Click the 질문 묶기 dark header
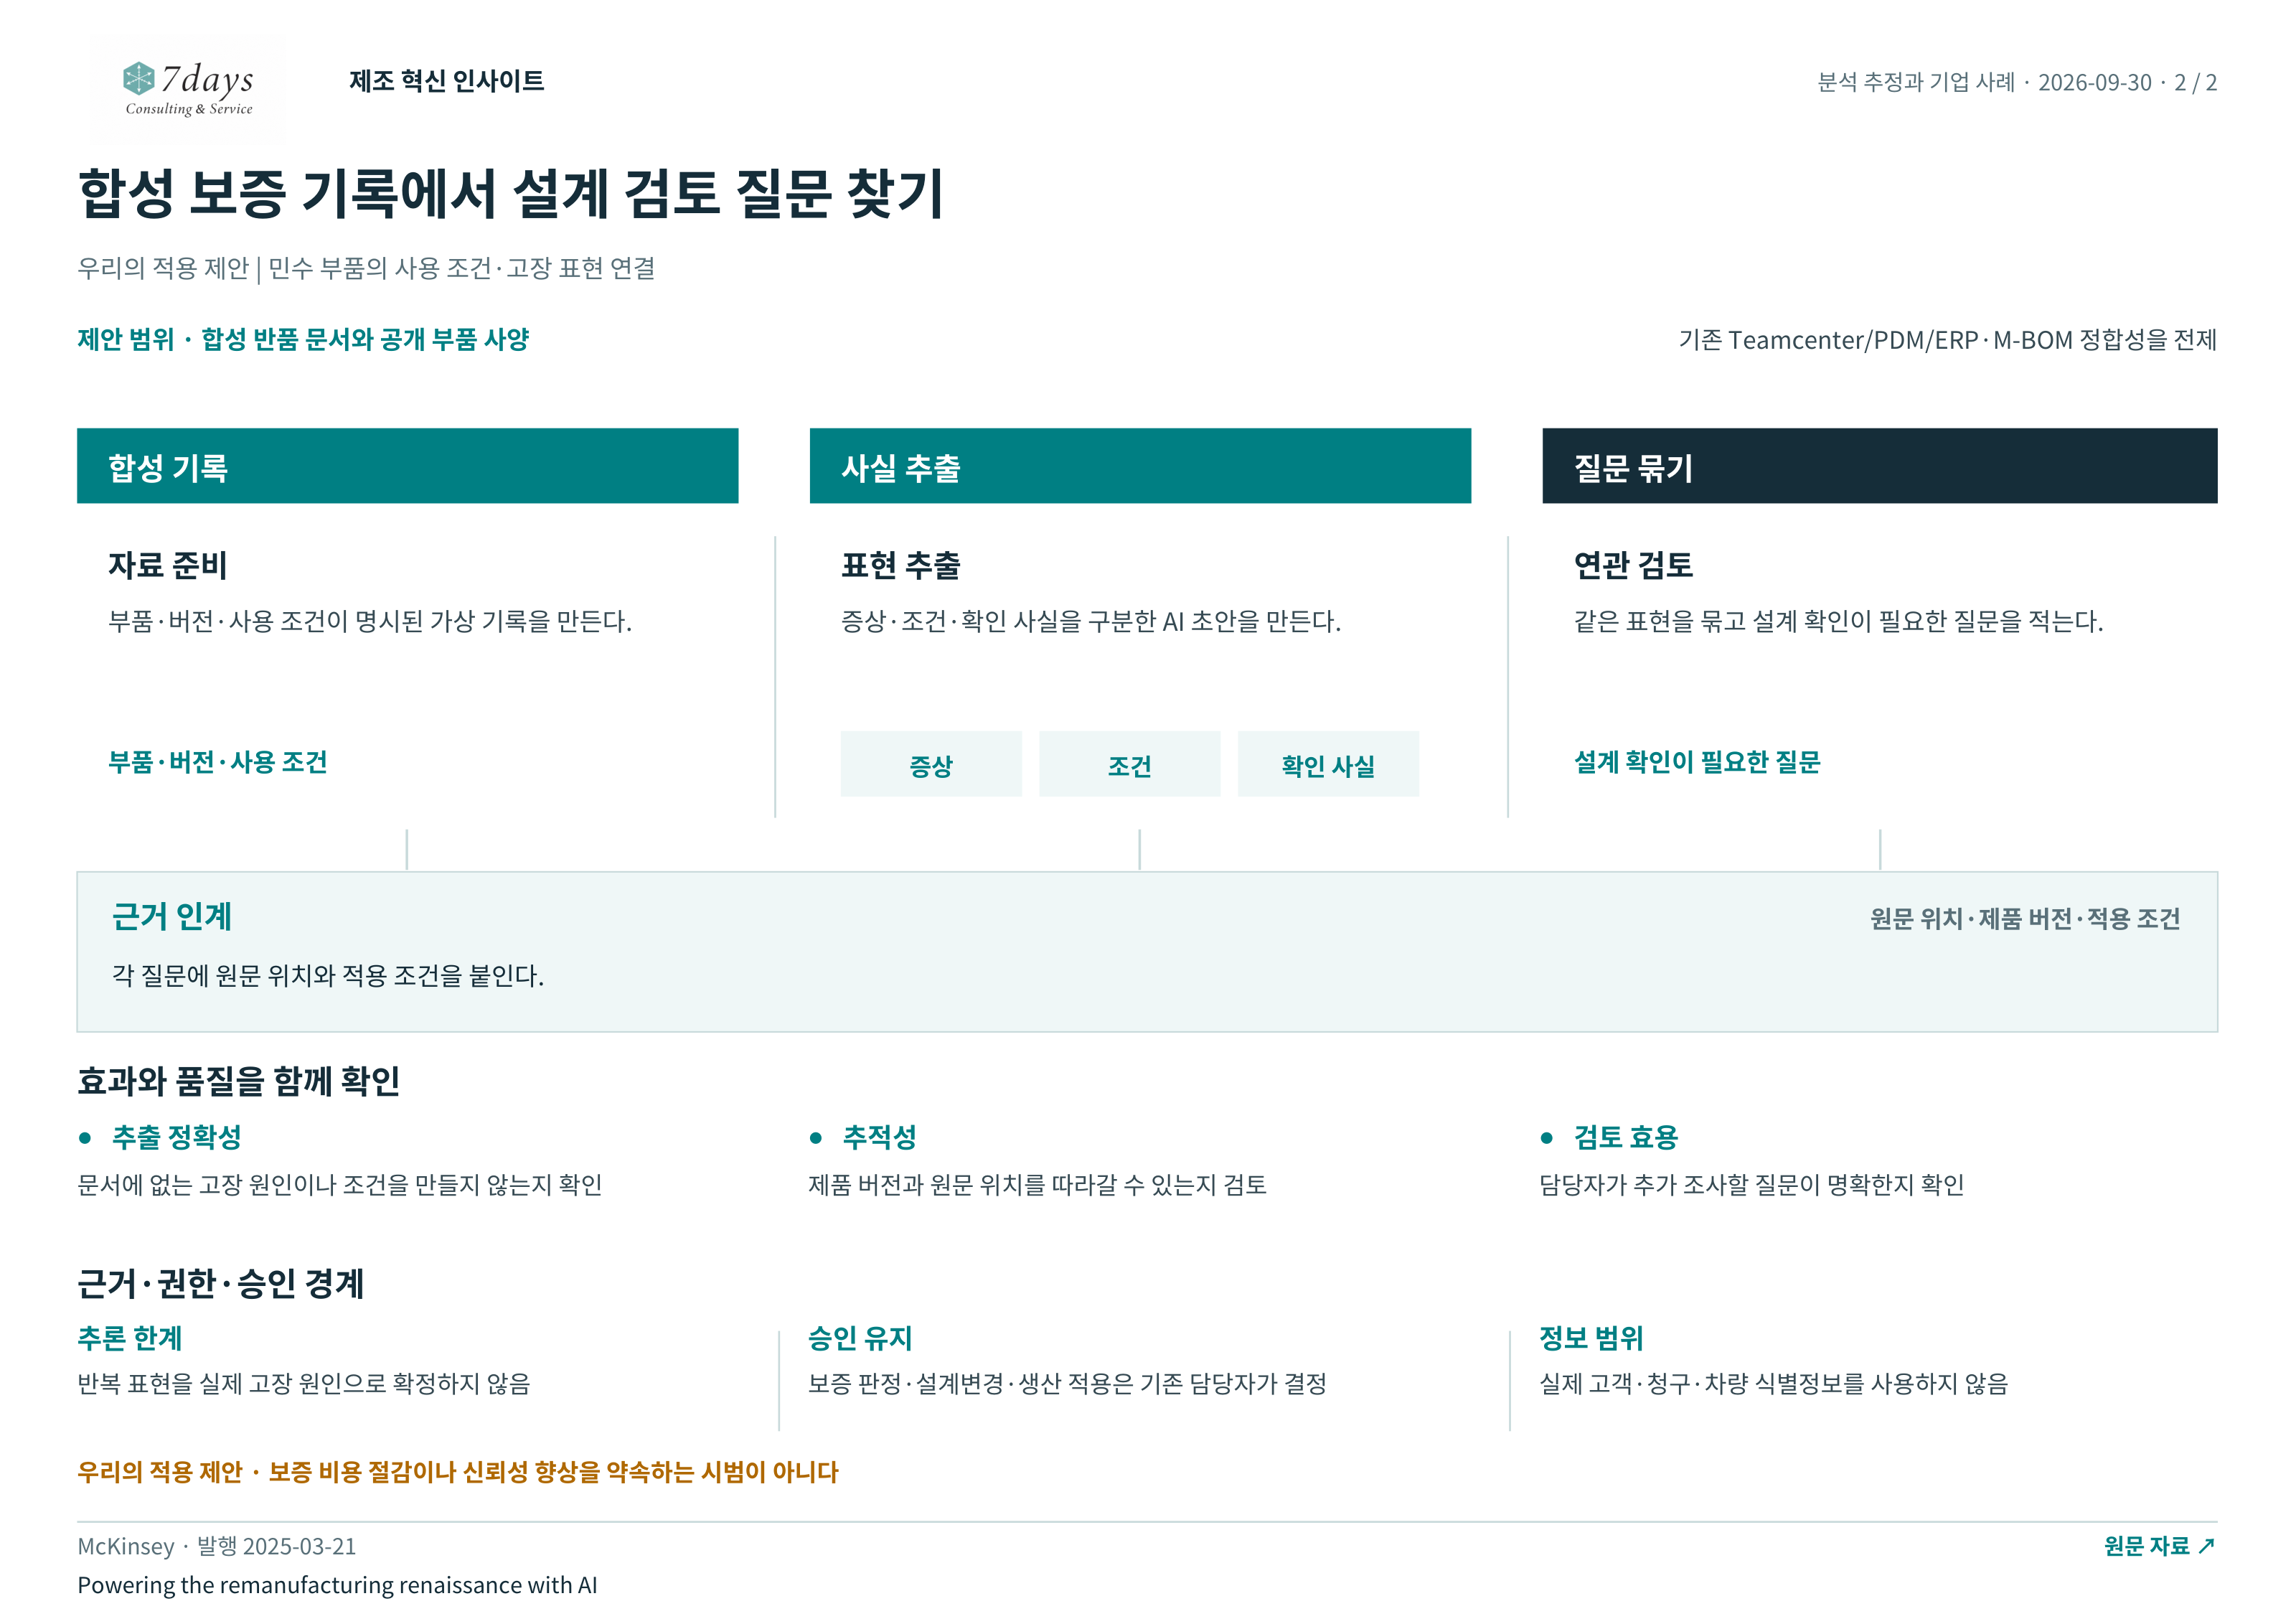 point(1879,466)
